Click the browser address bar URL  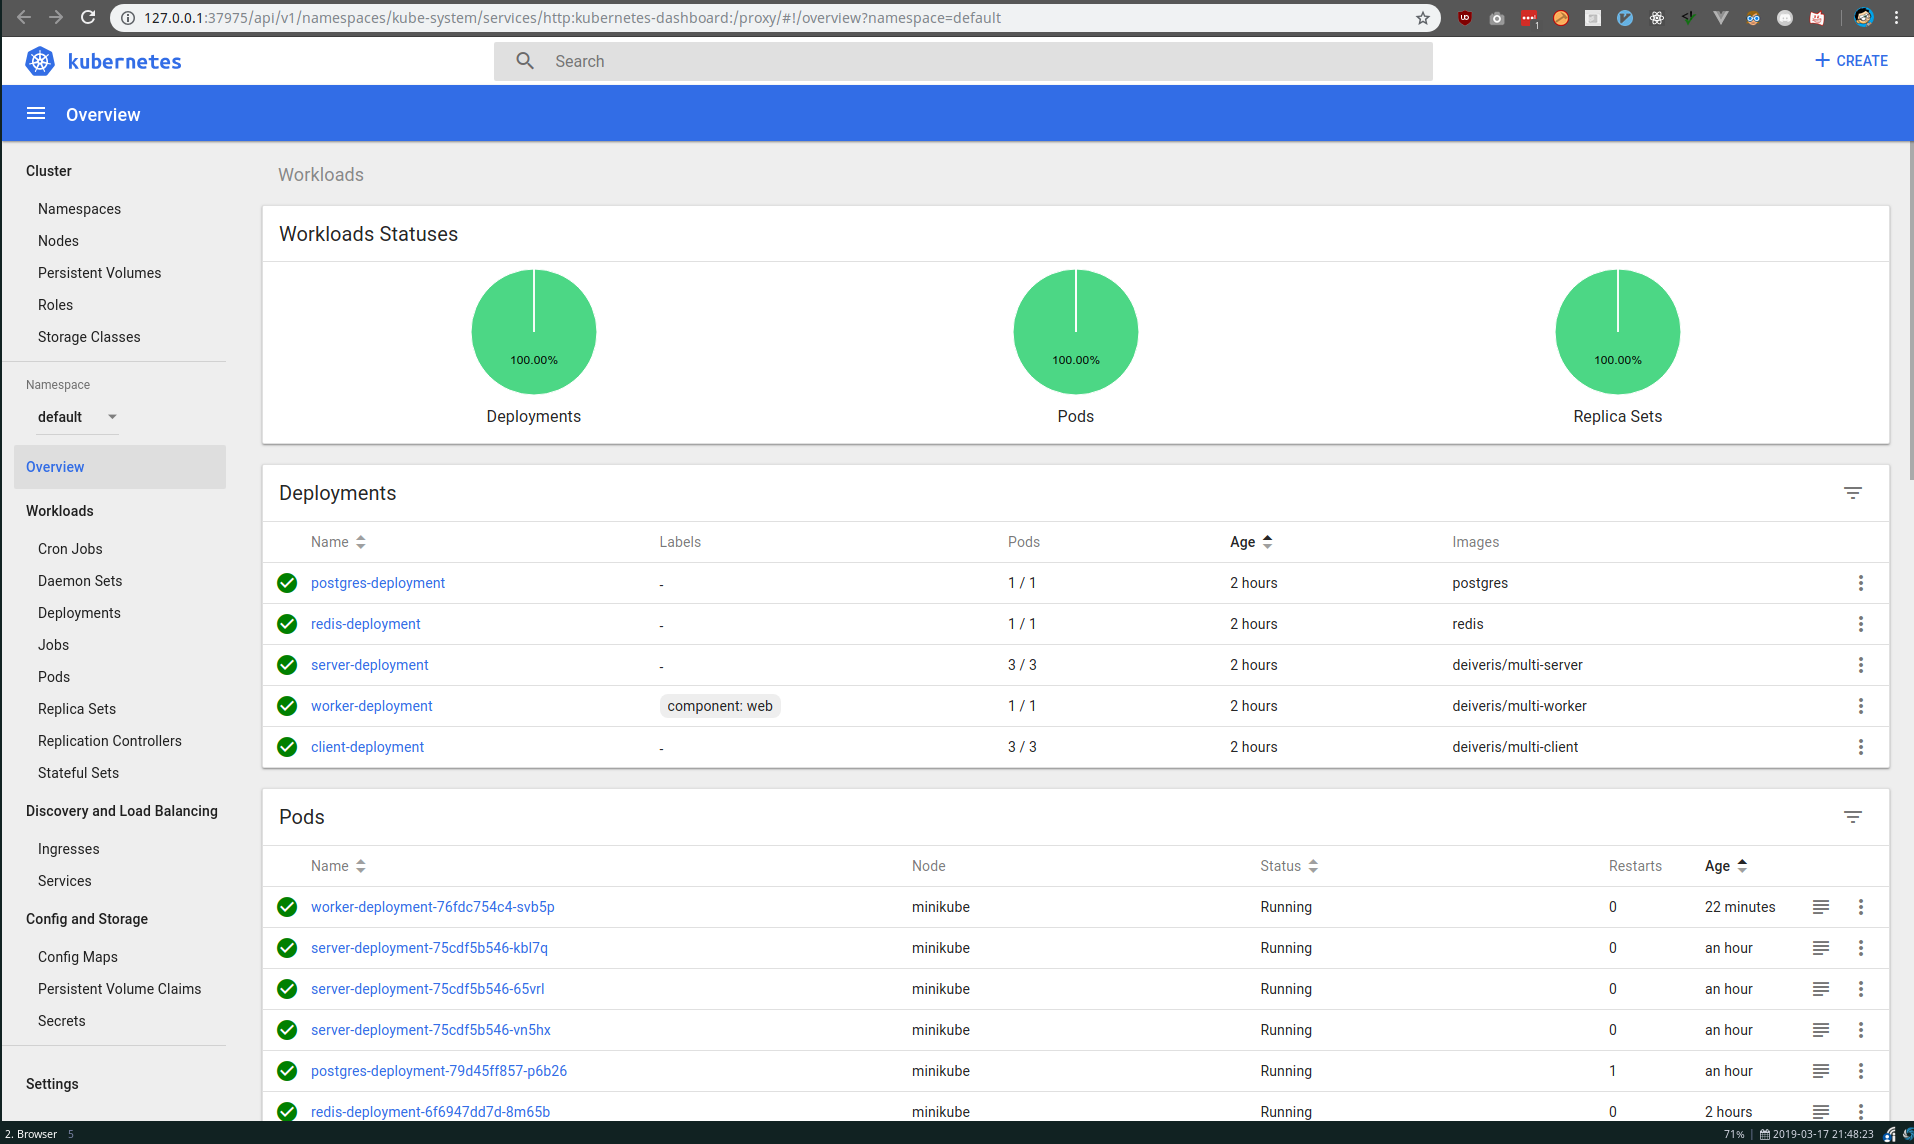[572, 18]
